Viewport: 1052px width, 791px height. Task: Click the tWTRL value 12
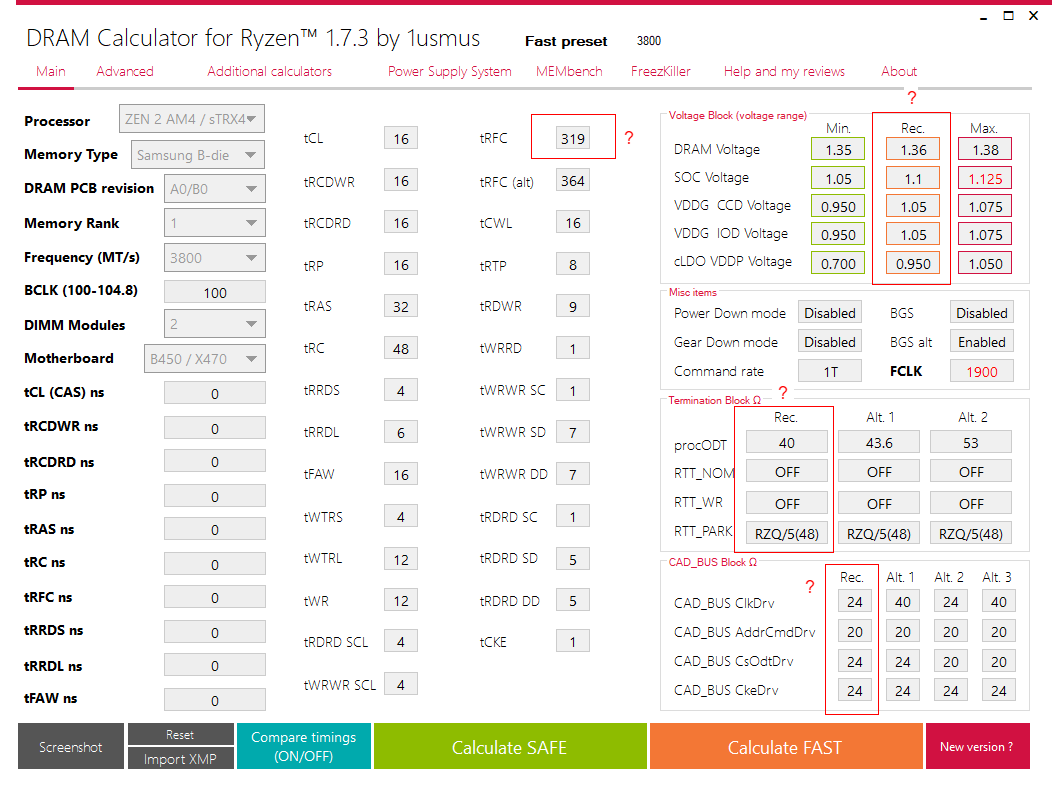[x=401, y=559]
